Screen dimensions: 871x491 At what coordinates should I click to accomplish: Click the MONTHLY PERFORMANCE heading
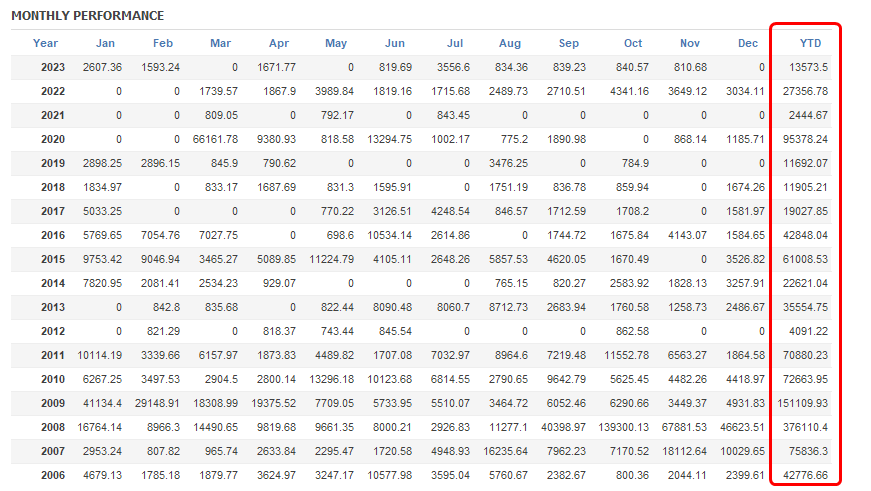(x=87, y=16)
